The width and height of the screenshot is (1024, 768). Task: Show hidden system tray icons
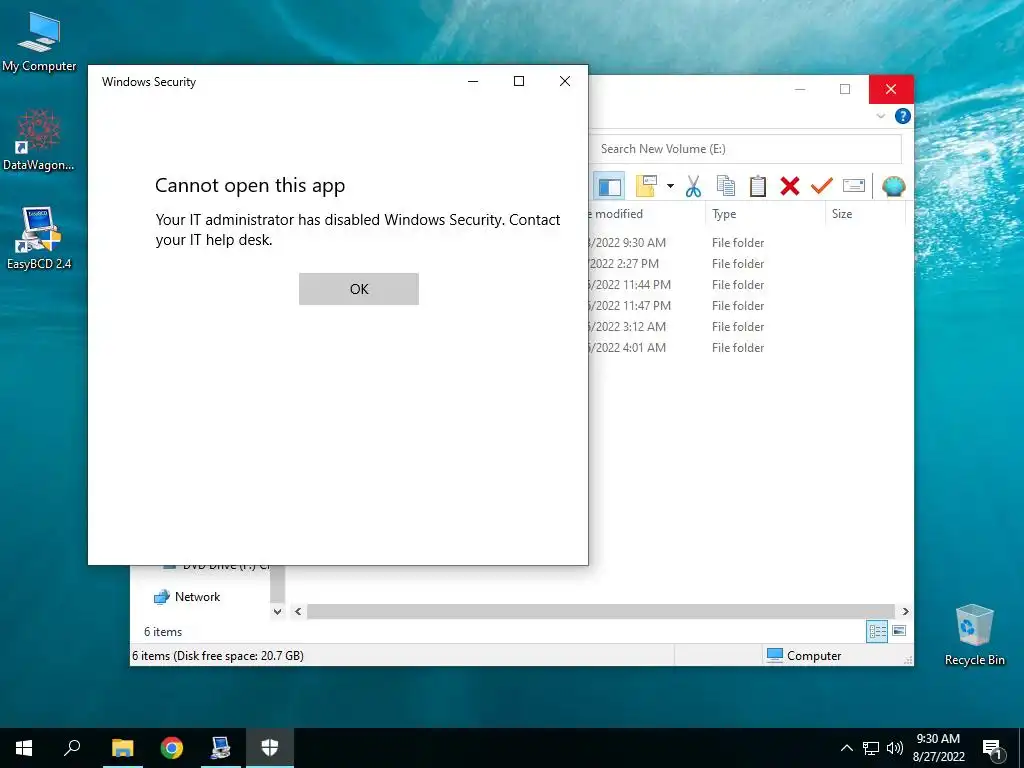[x=846, y=748]
